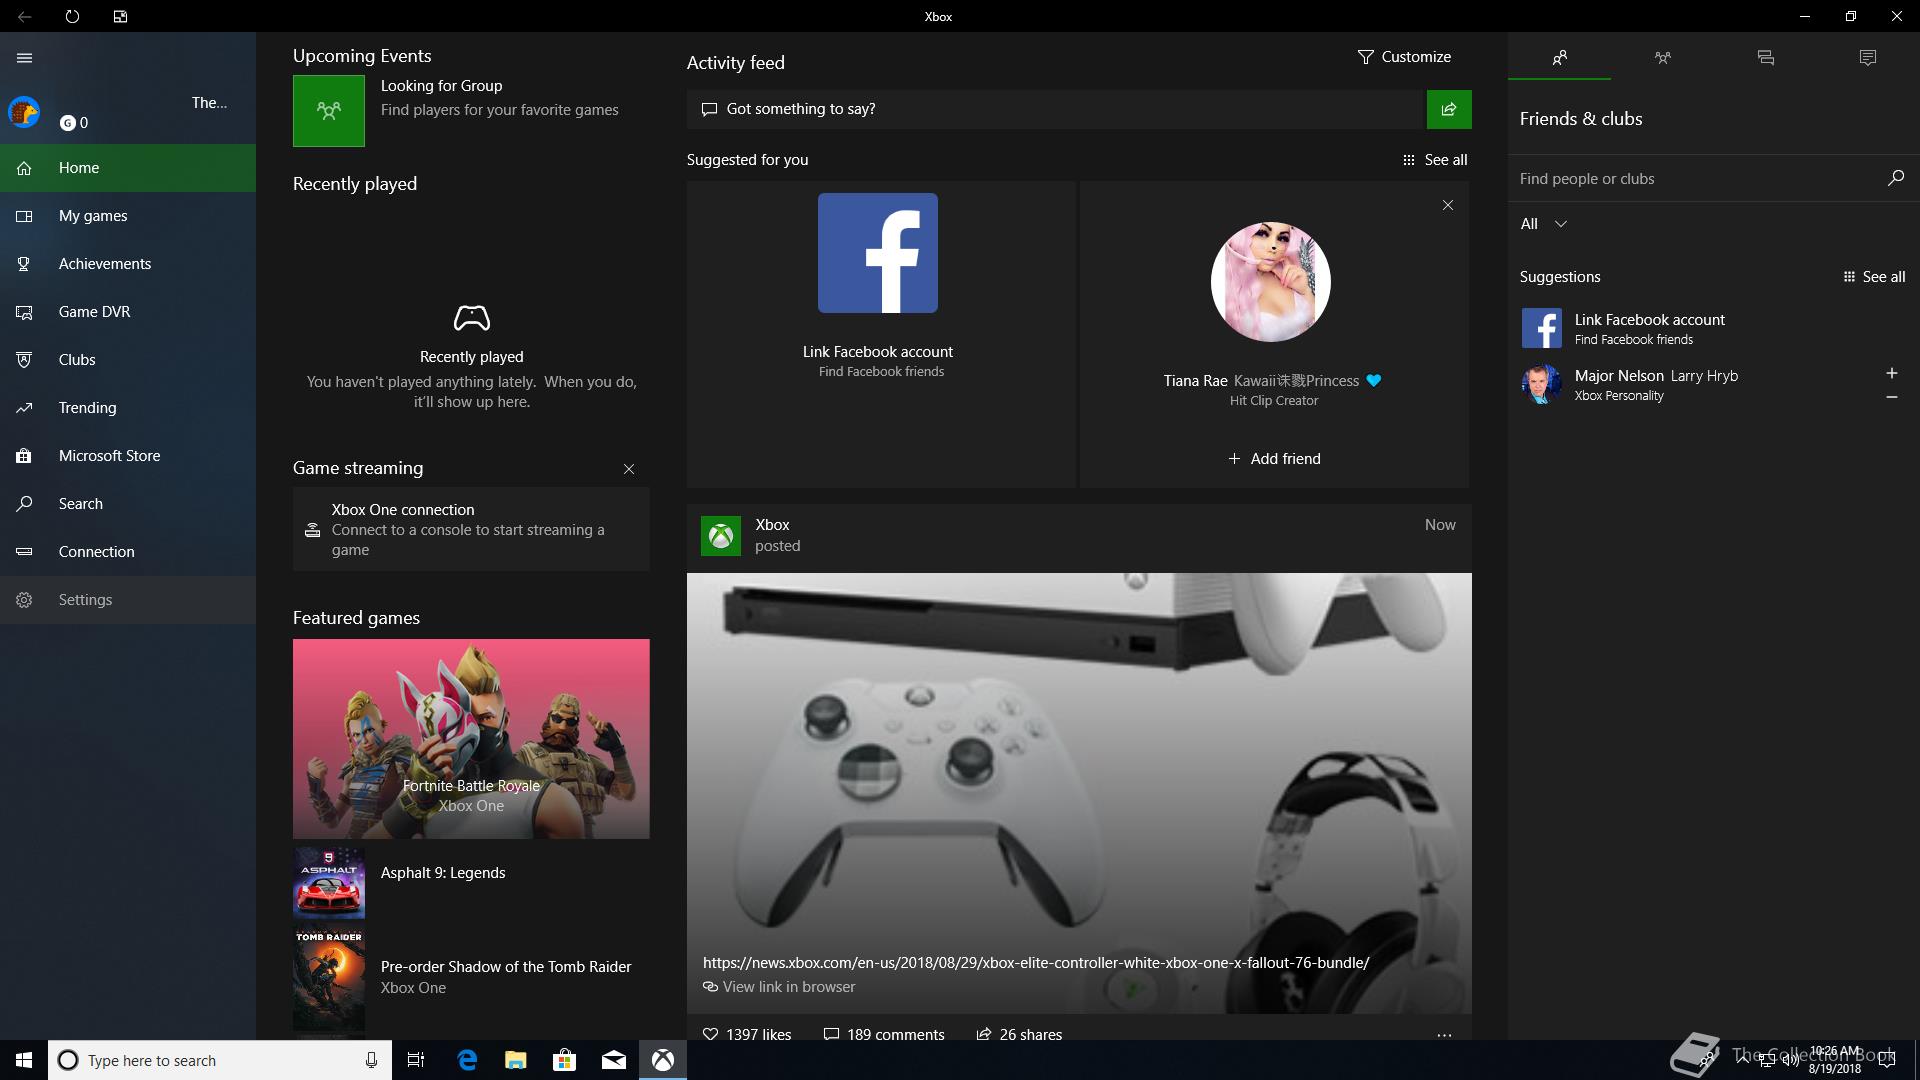Open Looking for Group green tile

(x=329, y=111)
